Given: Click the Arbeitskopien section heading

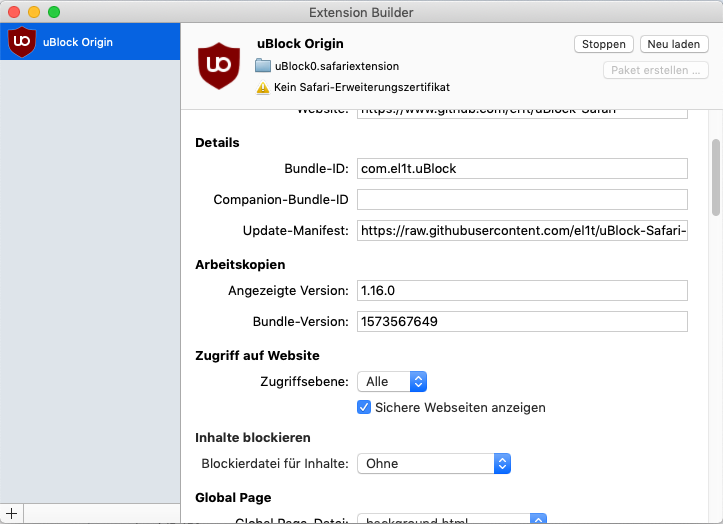Looking at the screenshot, I should (240, 264).
